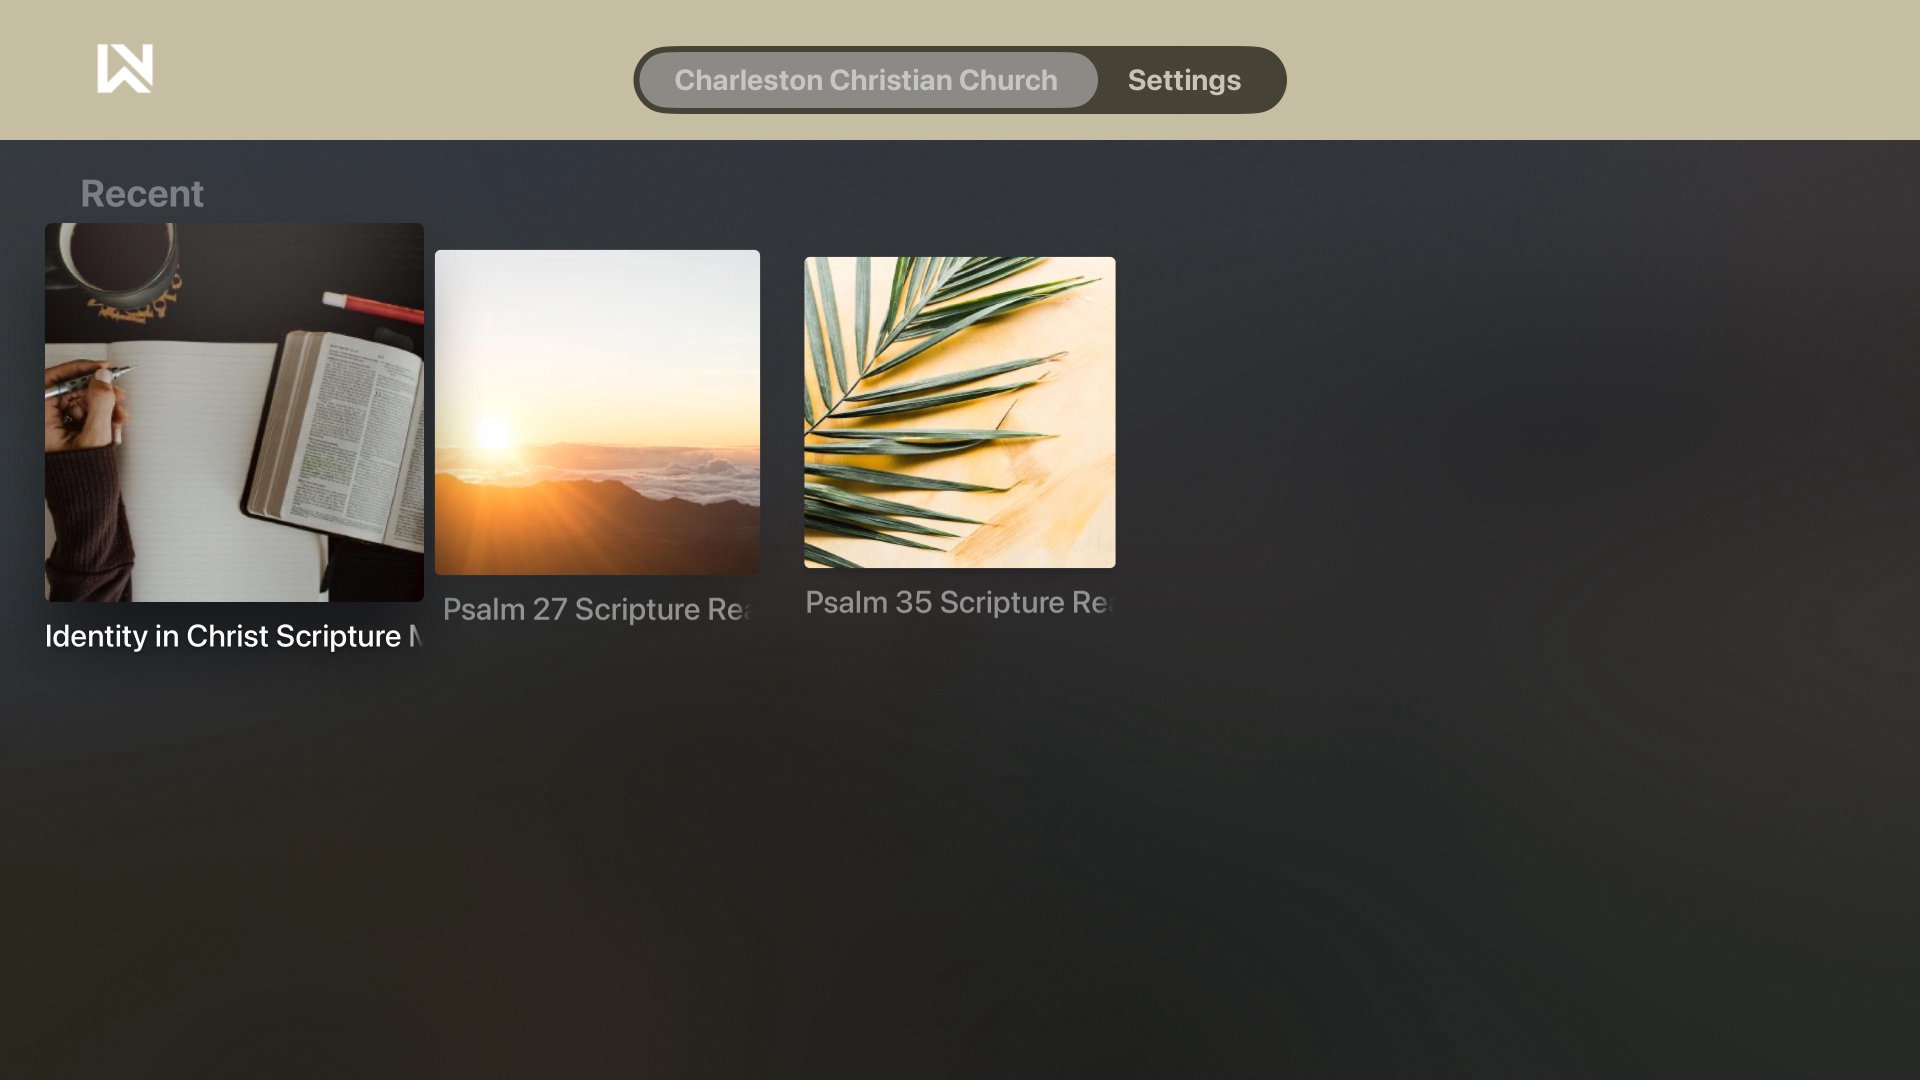Open the Psalm 27 sunrise thumbnail
The width and height of the screenshot is (1920, 1080).
(x=597, y=412)
